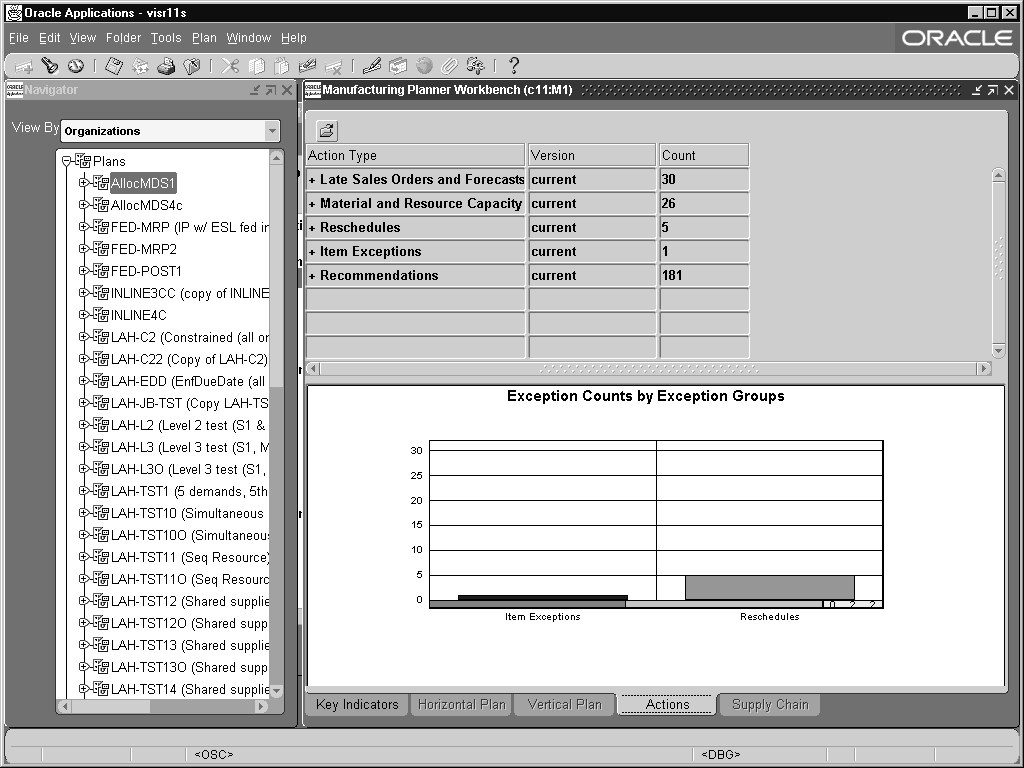This screenshot has width=1024, height=768.
Task: Switch to the Supply Chain tab
Action: coord(770,705)
